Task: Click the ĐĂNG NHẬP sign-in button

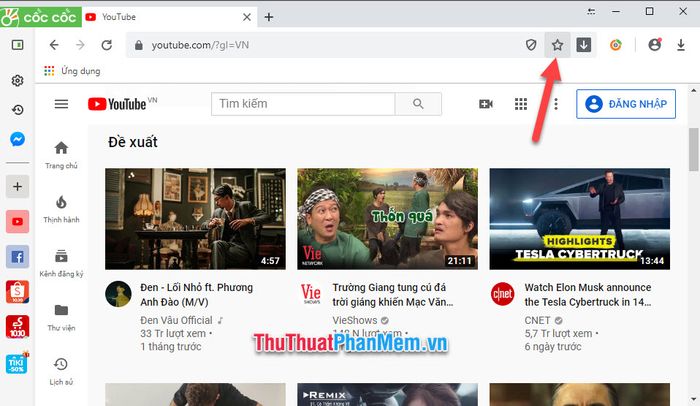Action: (x=626, y=104)
